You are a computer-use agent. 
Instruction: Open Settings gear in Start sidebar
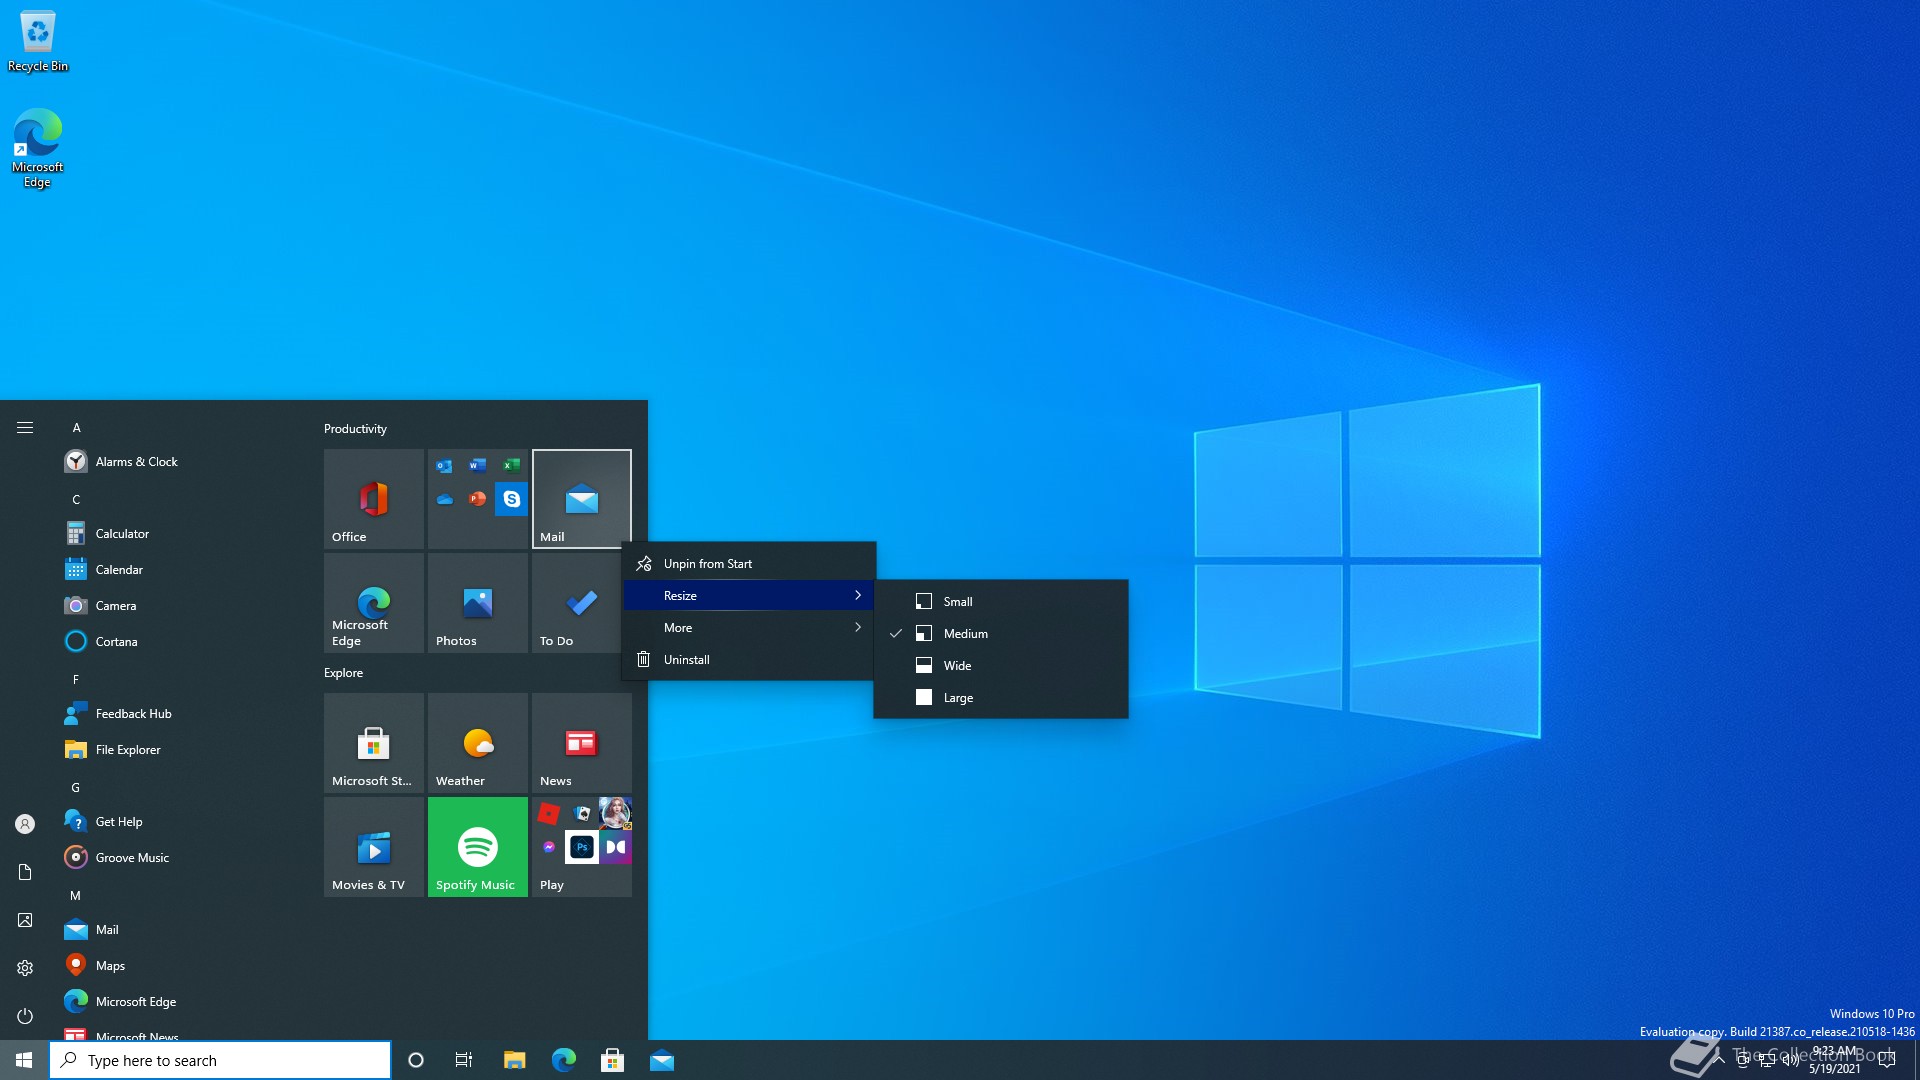click(x=25, y=968)
